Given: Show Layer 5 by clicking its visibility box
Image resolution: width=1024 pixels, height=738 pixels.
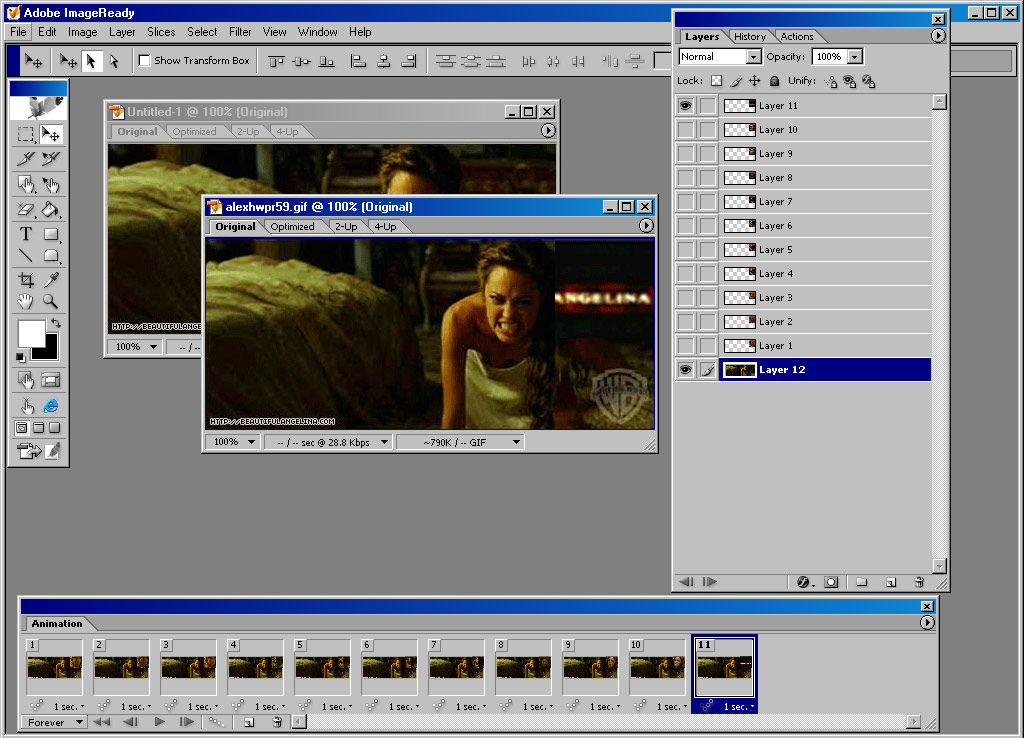Looking at the screenshot, I should [x=685, y=250].
